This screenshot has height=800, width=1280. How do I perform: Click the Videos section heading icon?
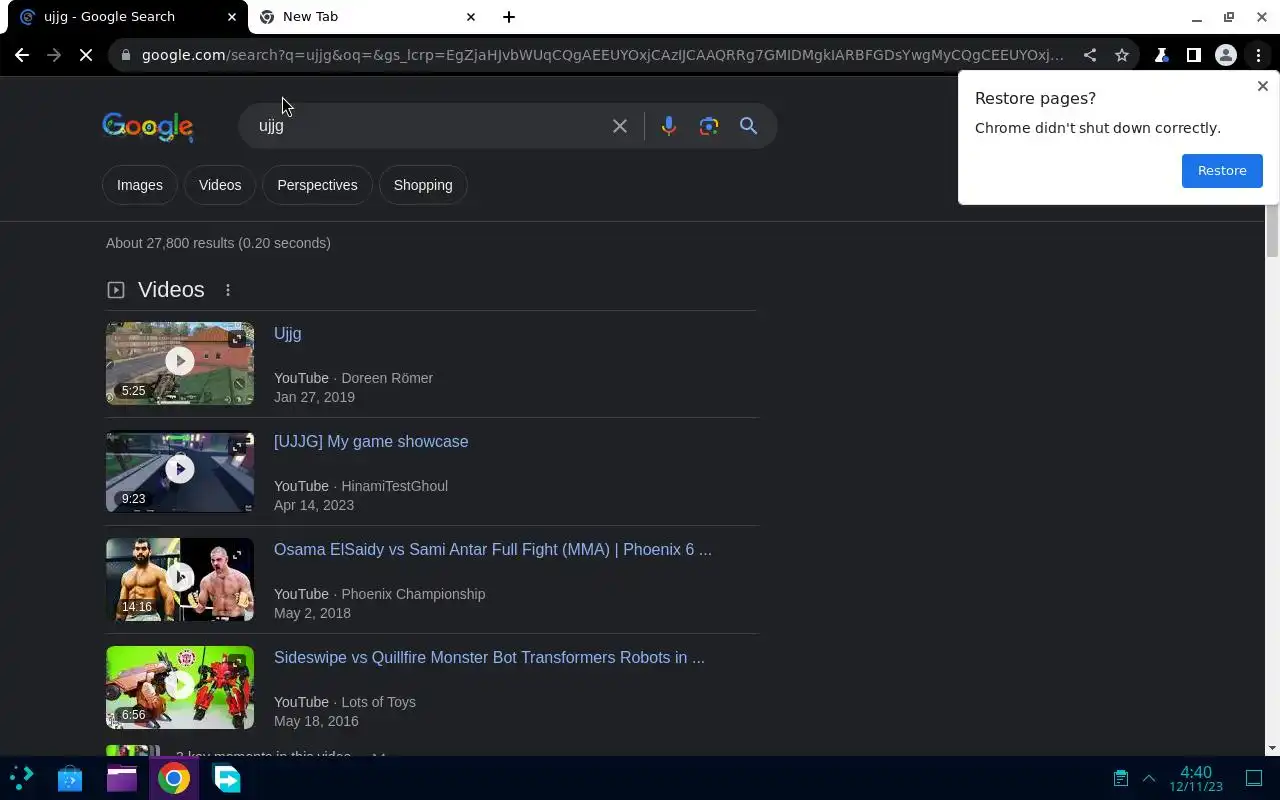pos(116,290)
